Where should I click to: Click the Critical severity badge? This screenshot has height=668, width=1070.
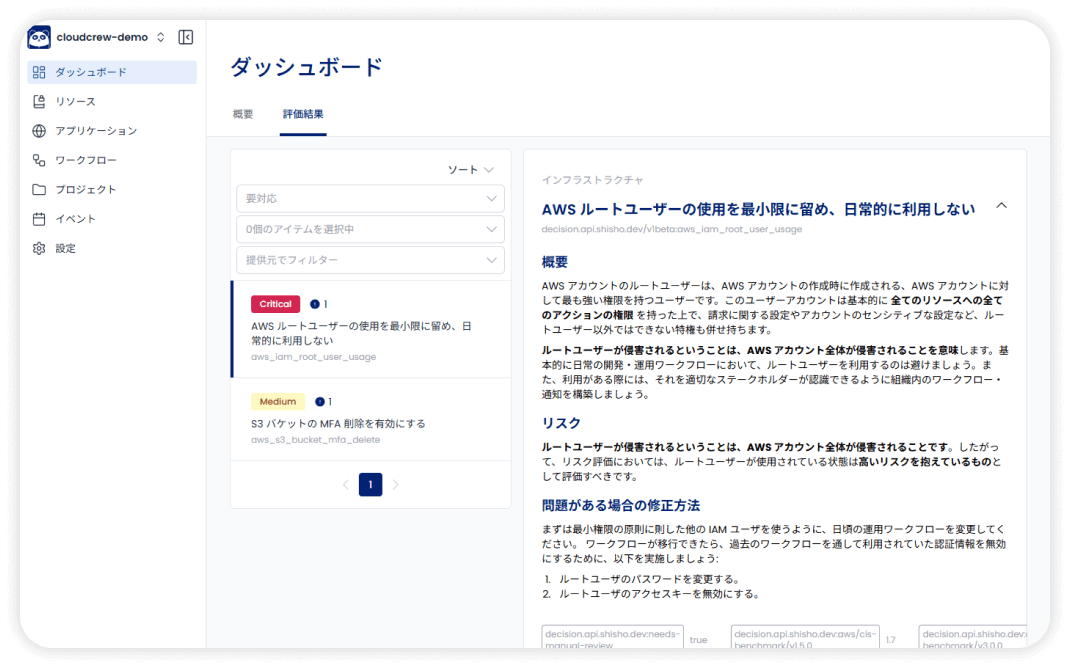[276, 304]
